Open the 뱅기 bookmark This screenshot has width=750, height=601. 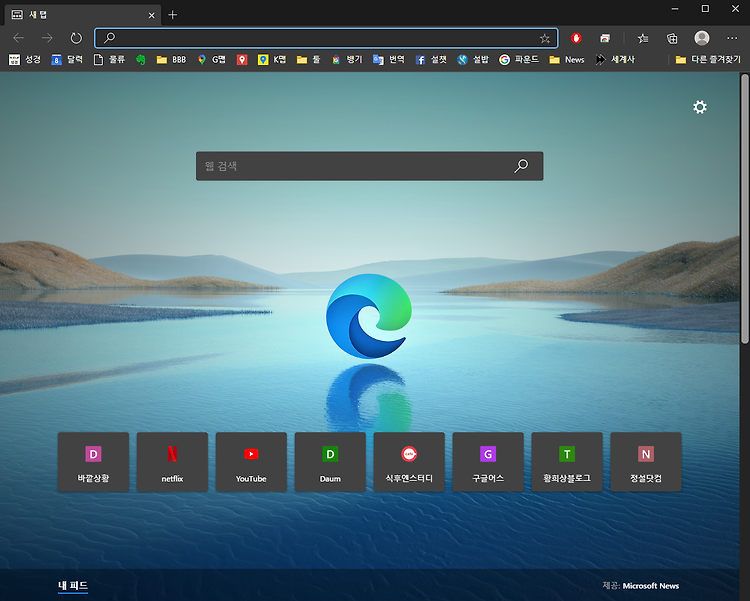click(x=347, y=59)
